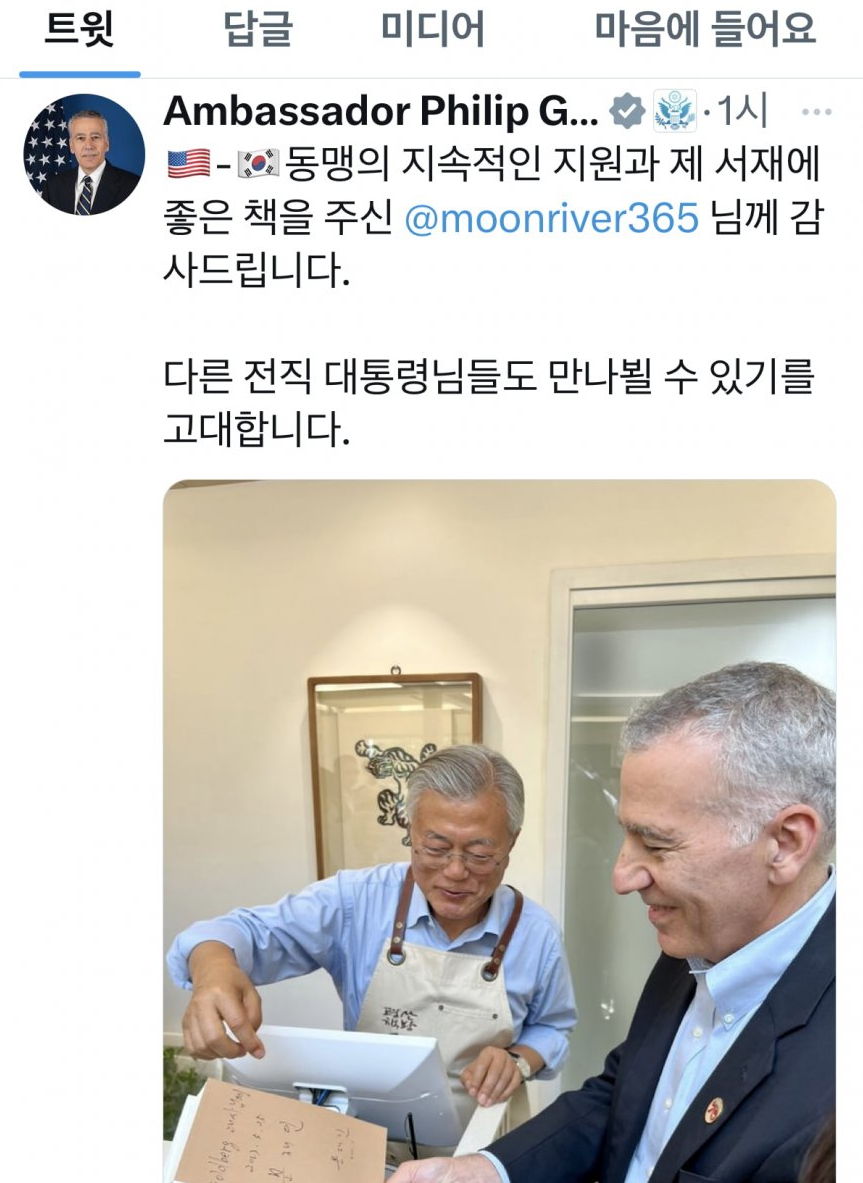Viewport: 863px width, 1183px height.
Task: Open the 답글 tab
Action: [258, 30]
